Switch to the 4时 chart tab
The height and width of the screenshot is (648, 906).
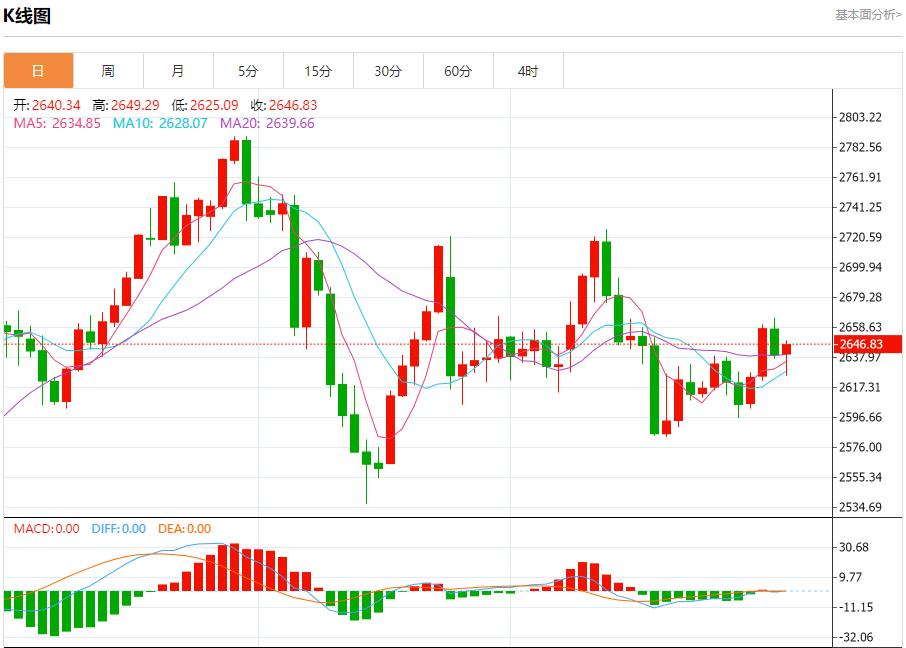pos(528,71)
